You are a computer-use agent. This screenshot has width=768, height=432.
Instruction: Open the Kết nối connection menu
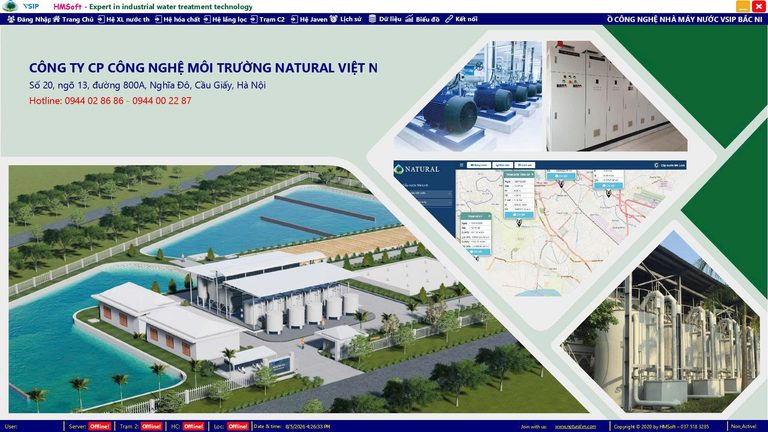click(x=461, y=19)
